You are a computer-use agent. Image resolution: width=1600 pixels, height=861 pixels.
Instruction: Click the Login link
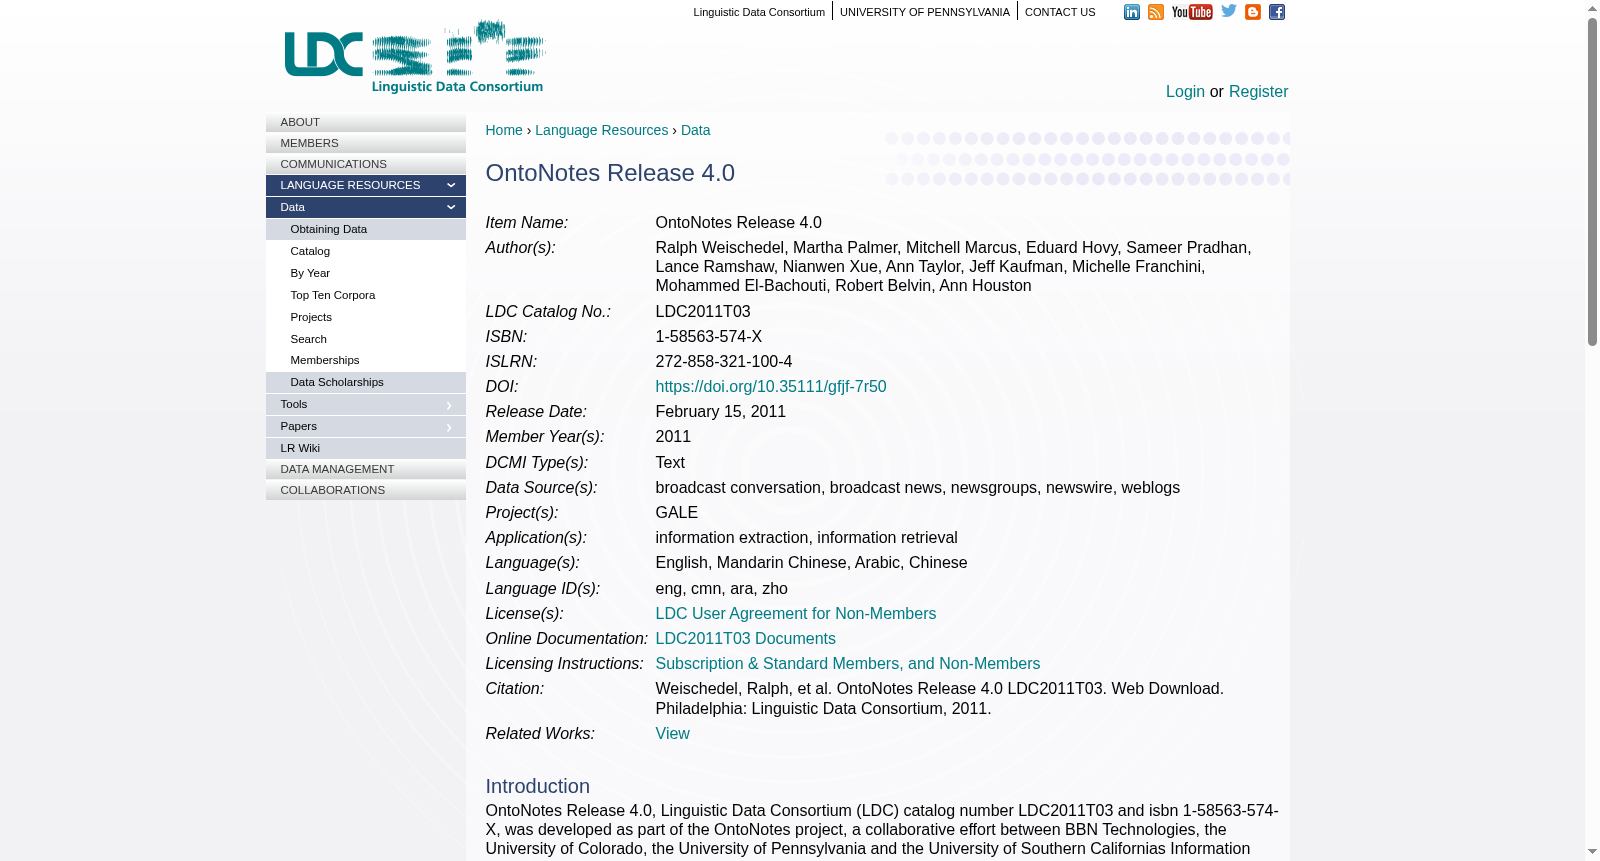1185,91
